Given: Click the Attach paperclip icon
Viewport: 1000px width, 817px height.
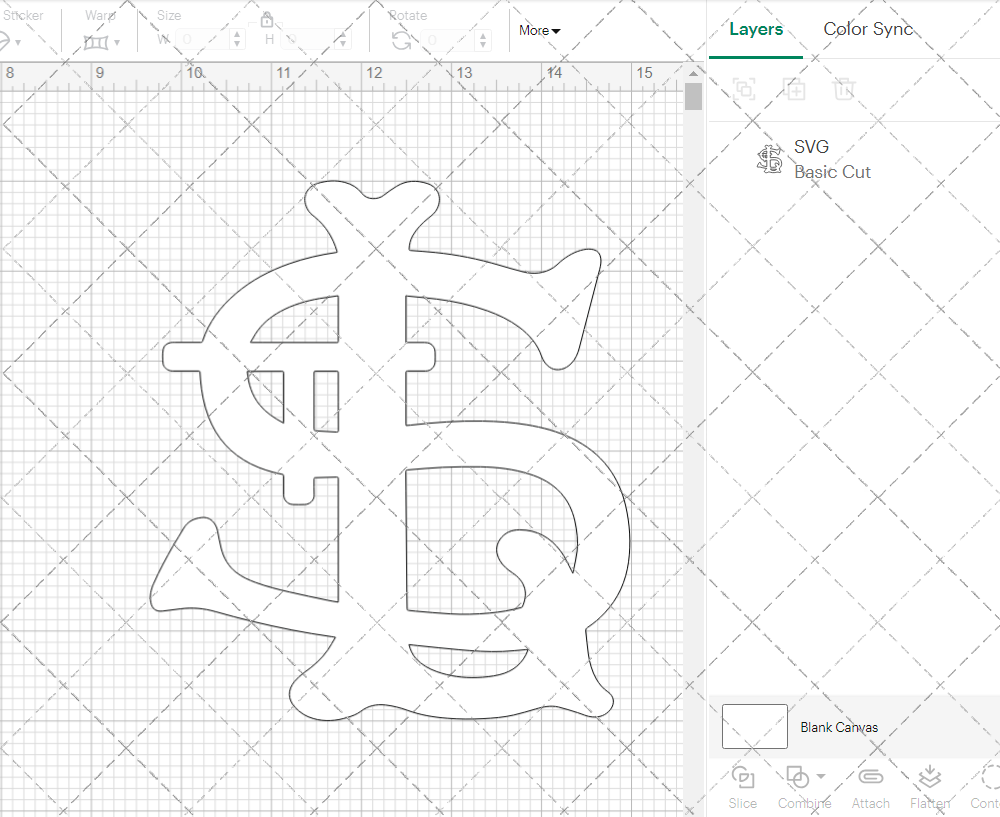Looking at the screenshot, I should pos(871,777).
